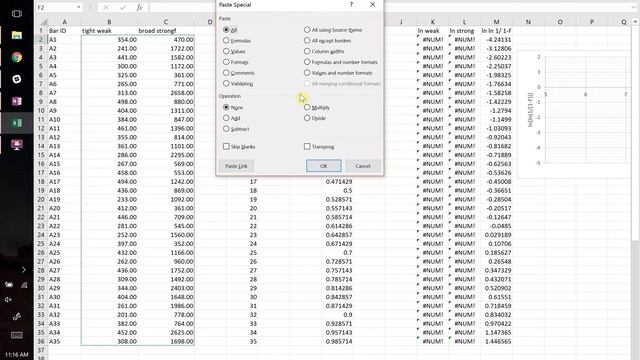
Task: Select column K header
Action: (x=433, y=22)
